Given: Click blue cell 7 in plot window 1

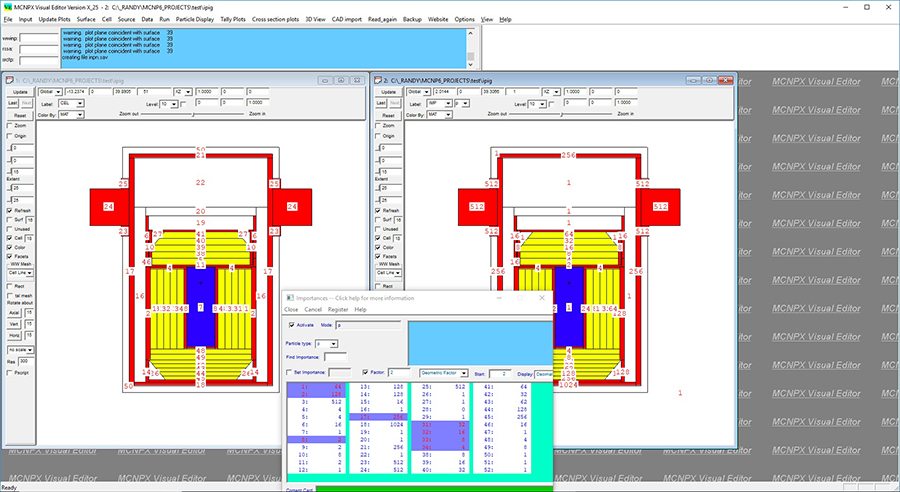Looking at the screenshot, I should coord(200,308).
